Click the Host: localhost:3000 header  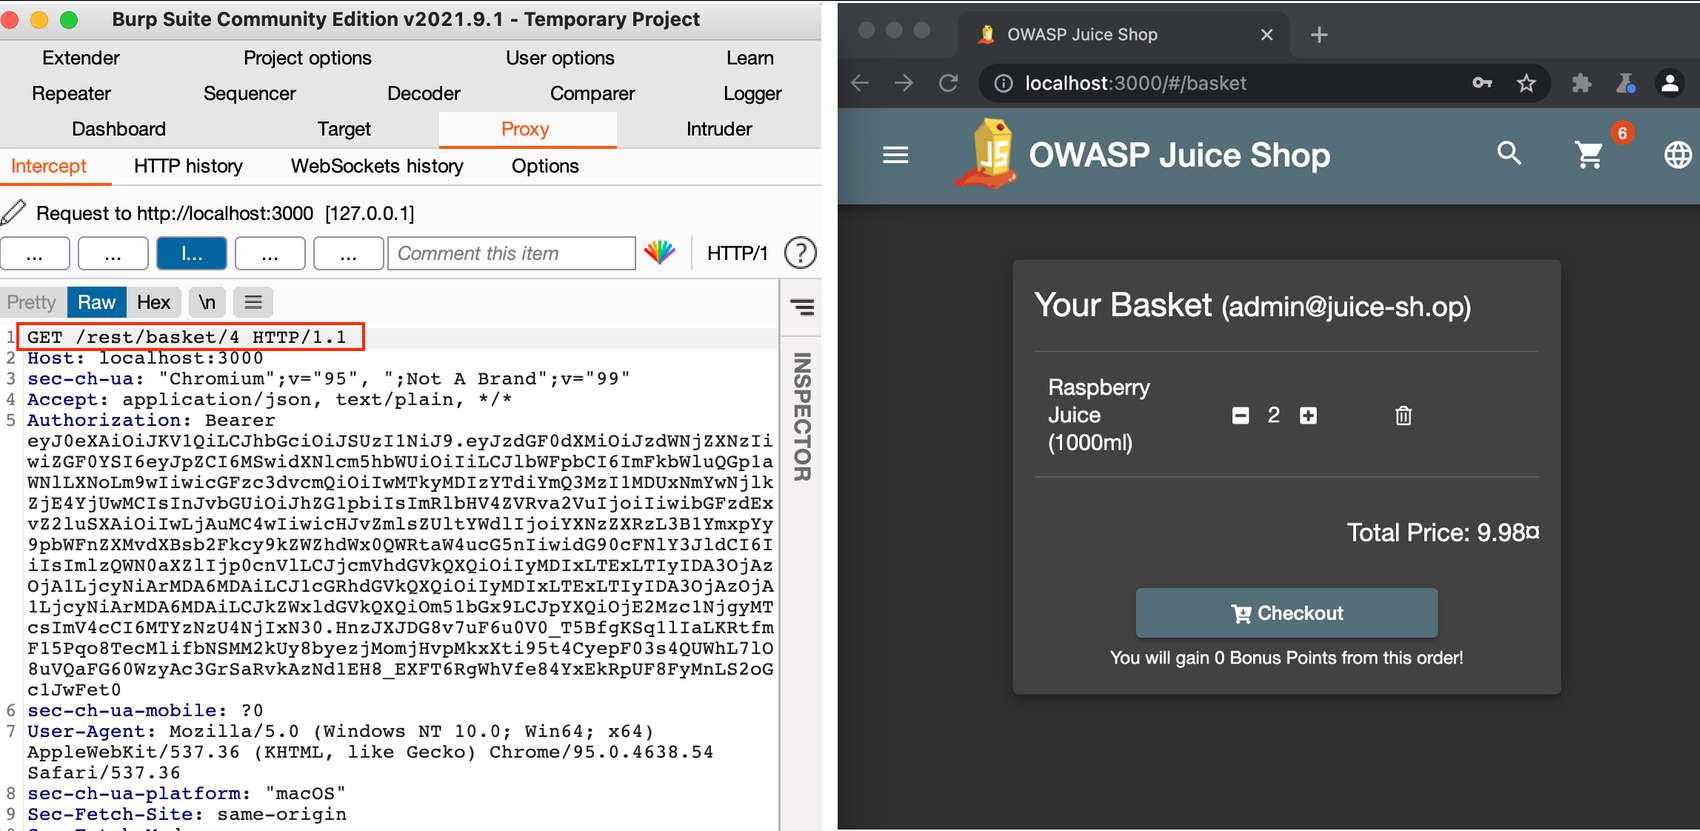(x=145, y=358)
